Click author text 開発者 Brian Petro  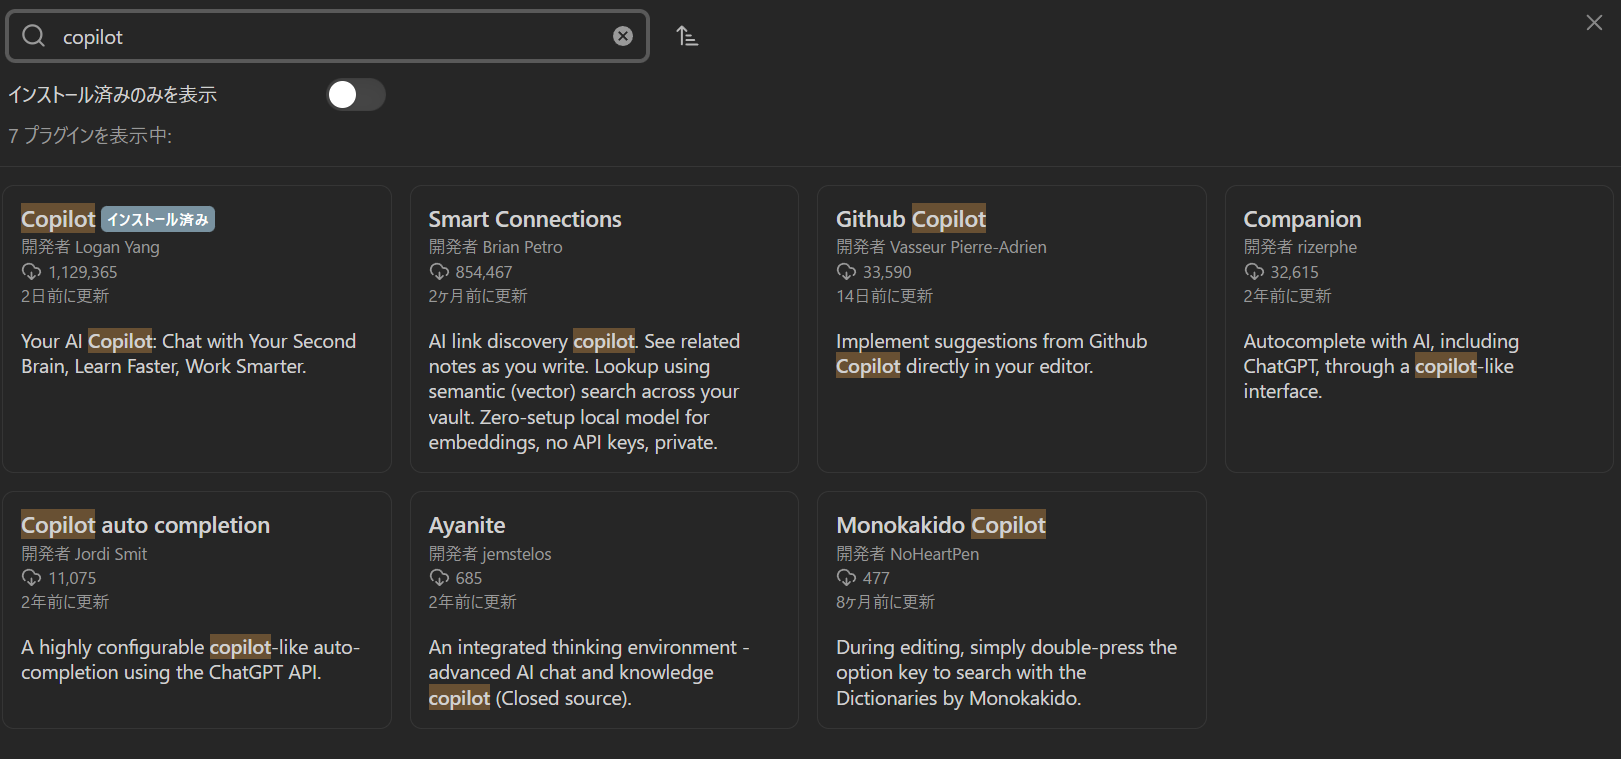495,247
